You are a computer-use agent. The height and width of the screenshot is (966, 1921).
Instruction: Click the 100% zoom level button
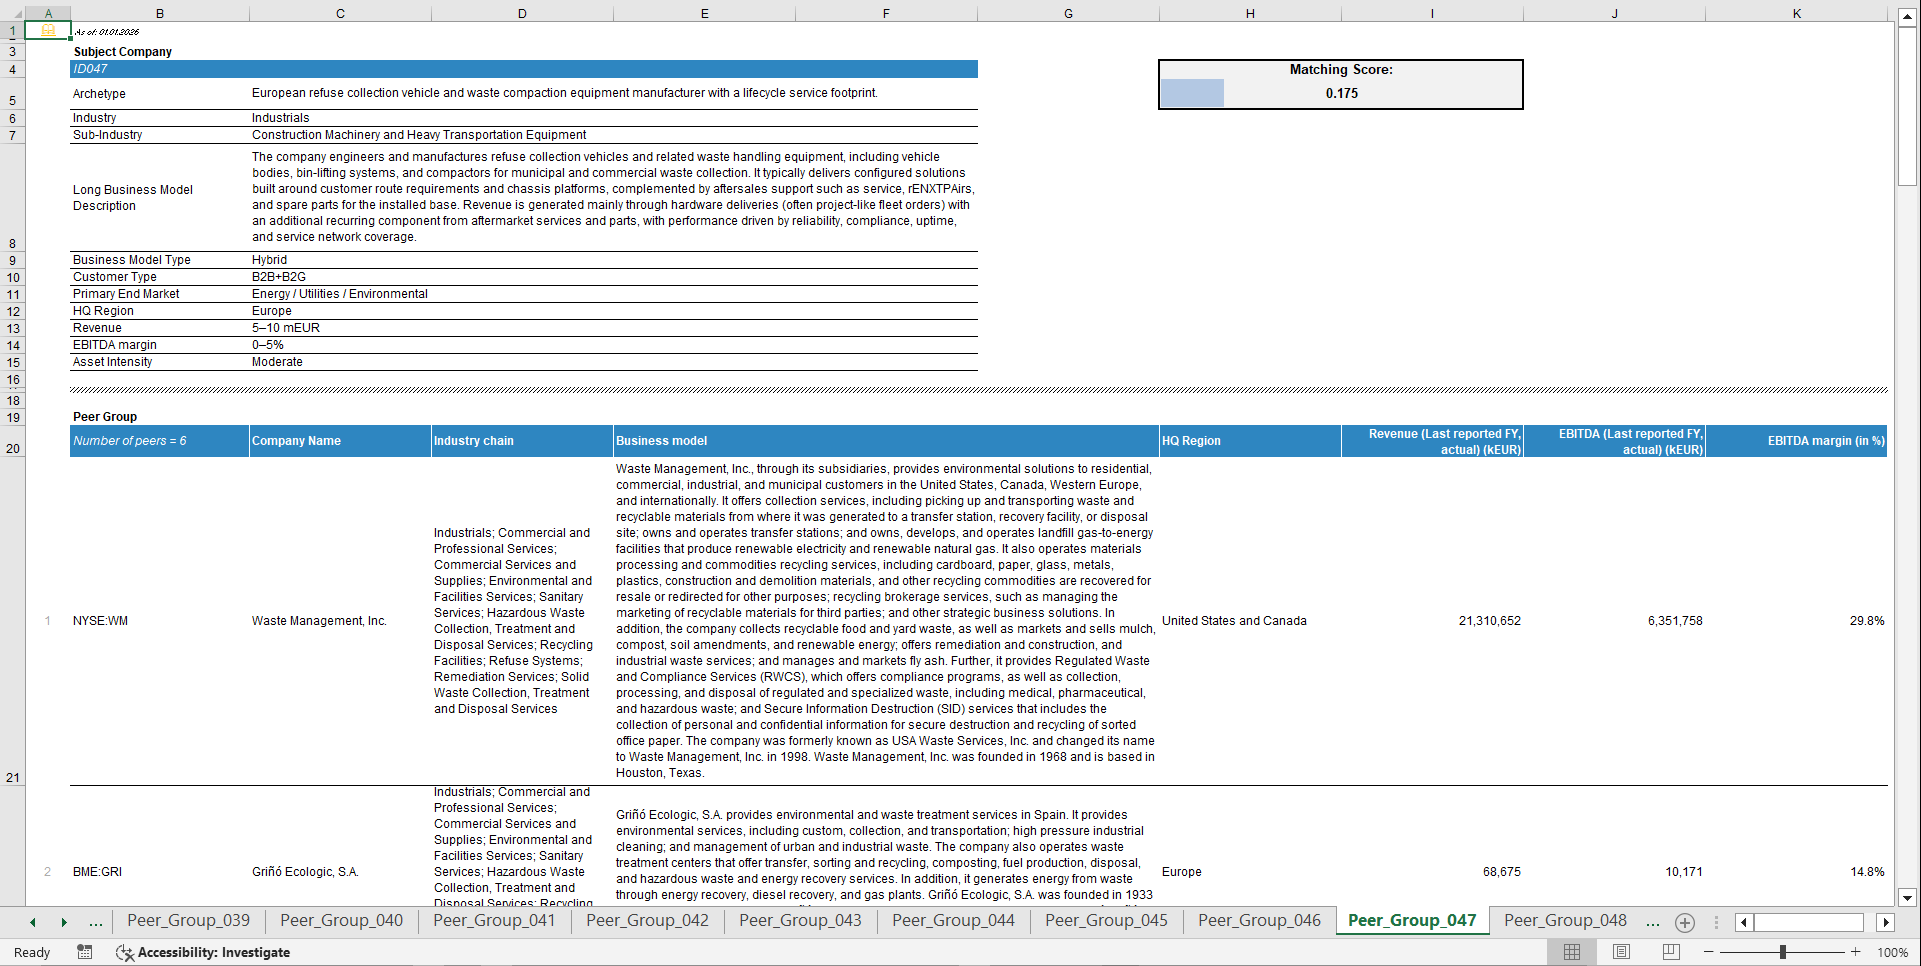tap(1893, 952)
